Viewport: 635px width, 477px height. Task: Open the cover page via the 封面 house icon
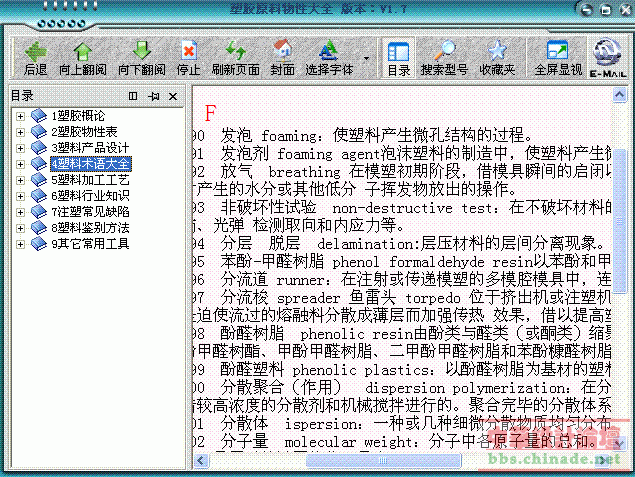click(x=283, y=51)
